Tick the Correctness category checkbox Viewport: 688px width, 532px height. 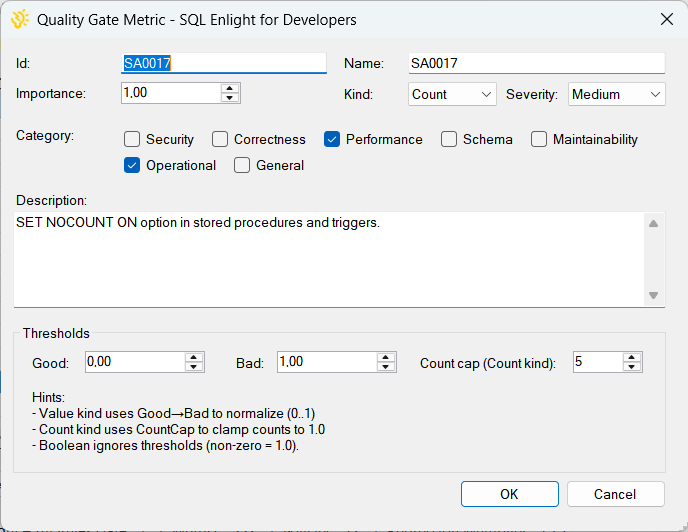pyautogui.click(x=220, y=139)
